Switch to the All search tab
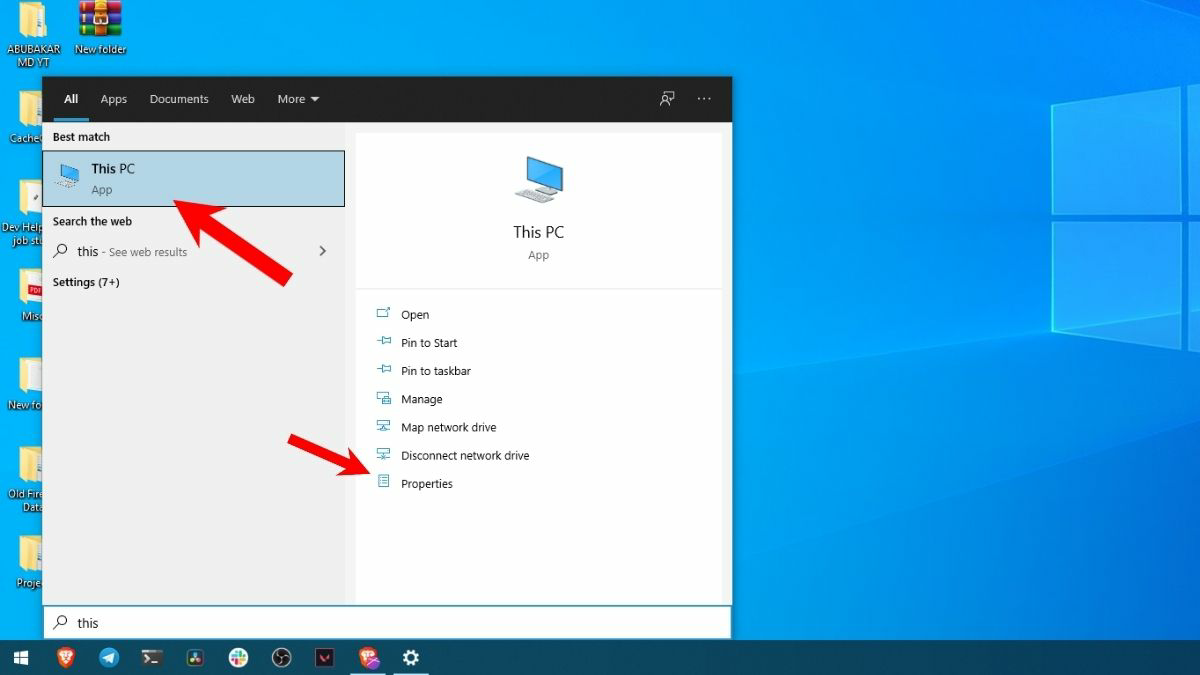The height and width of the screenshot is (675, 1200). [71, 99]
